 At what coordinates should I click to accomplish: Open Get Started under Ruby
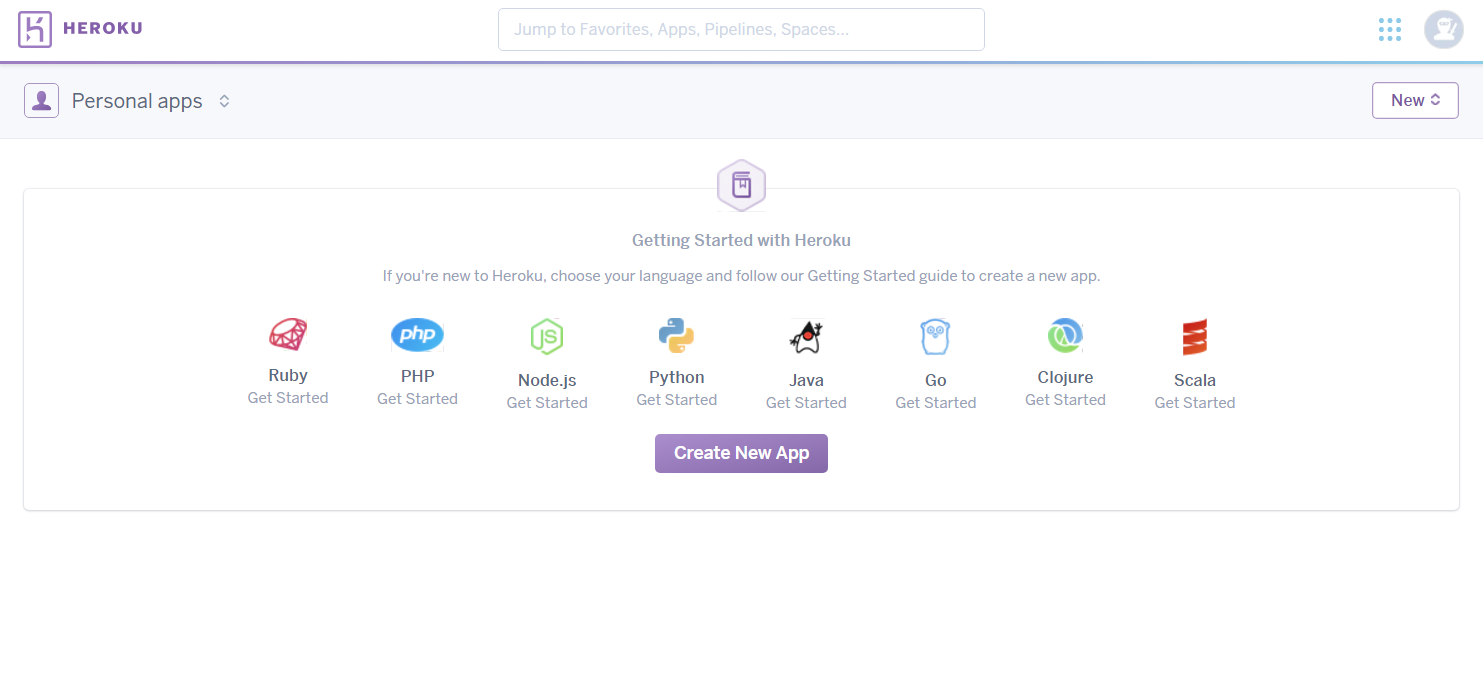[288, 398]
